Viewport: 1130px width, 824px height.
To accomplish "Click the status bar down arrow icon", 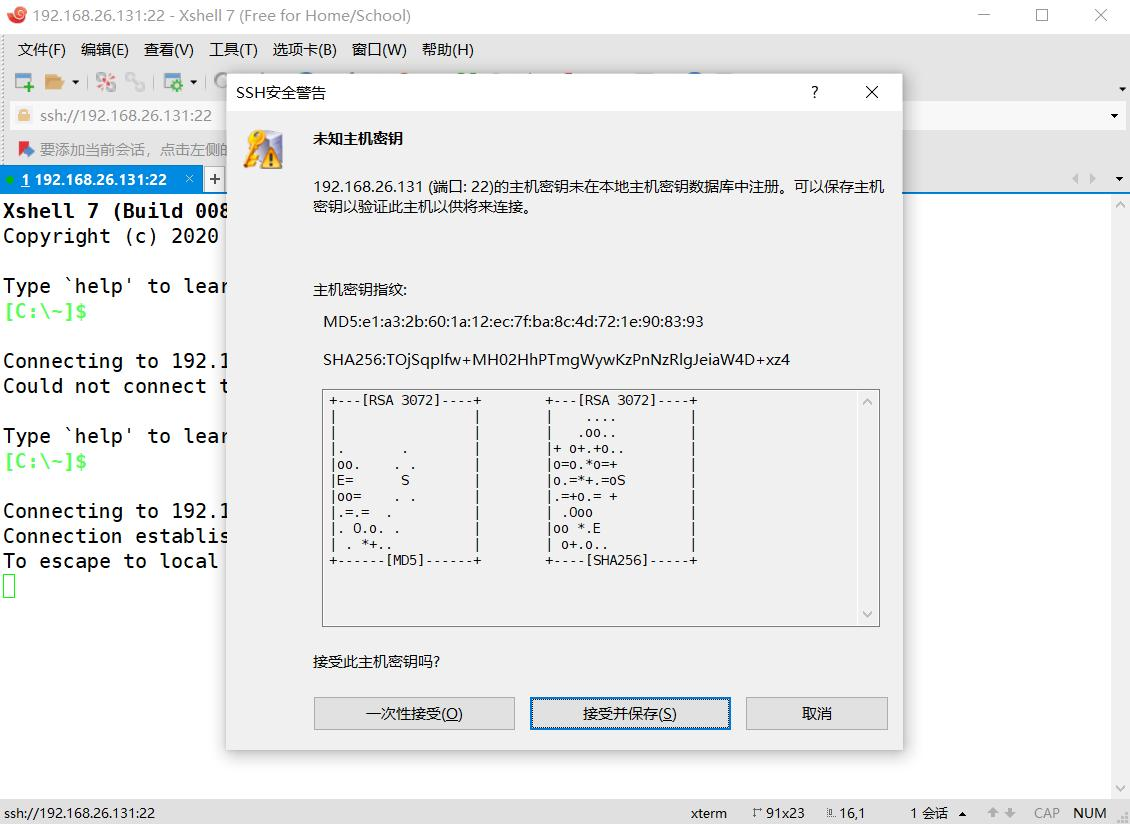I will tap(1010, 813).
